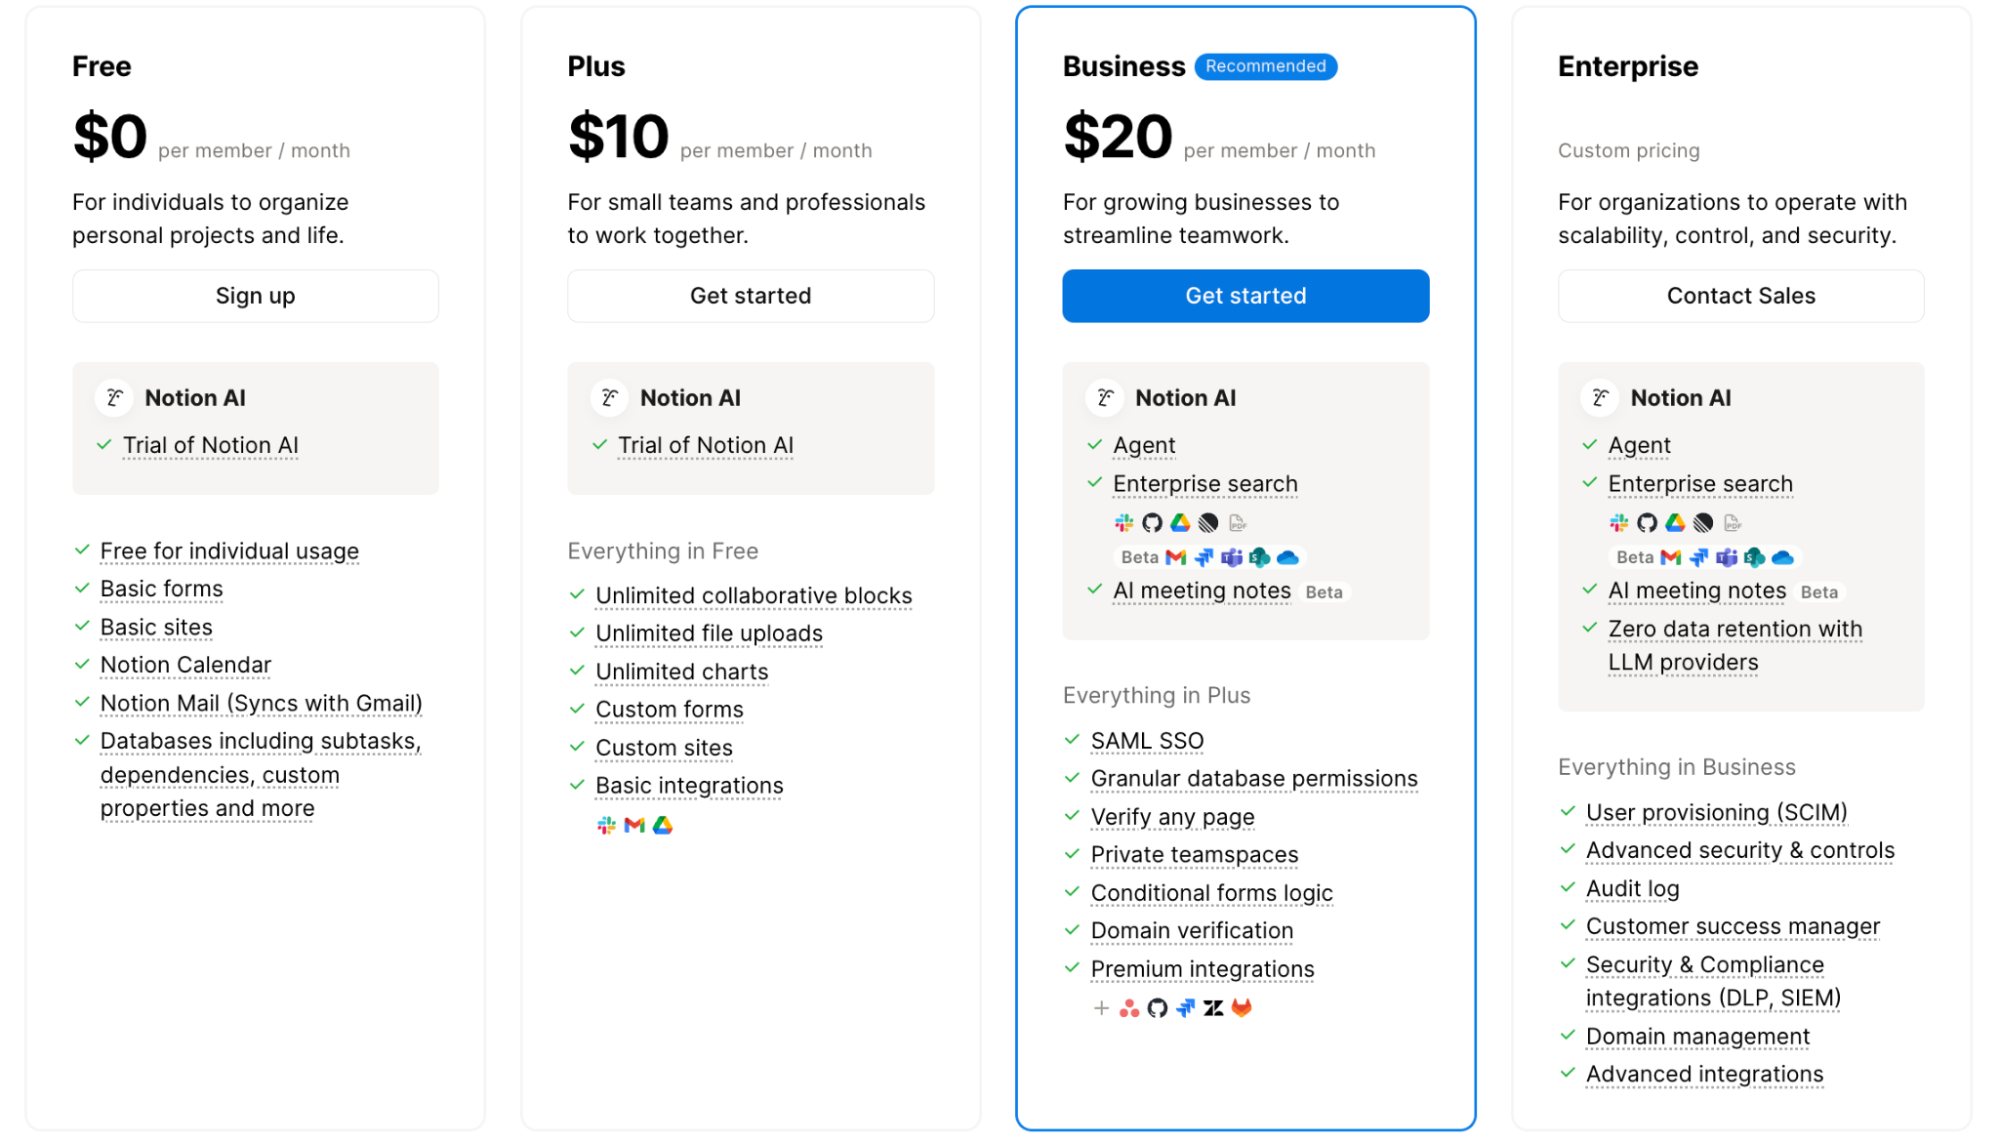Click the checkmark next to SAML SSO

tap(1071, 740)
